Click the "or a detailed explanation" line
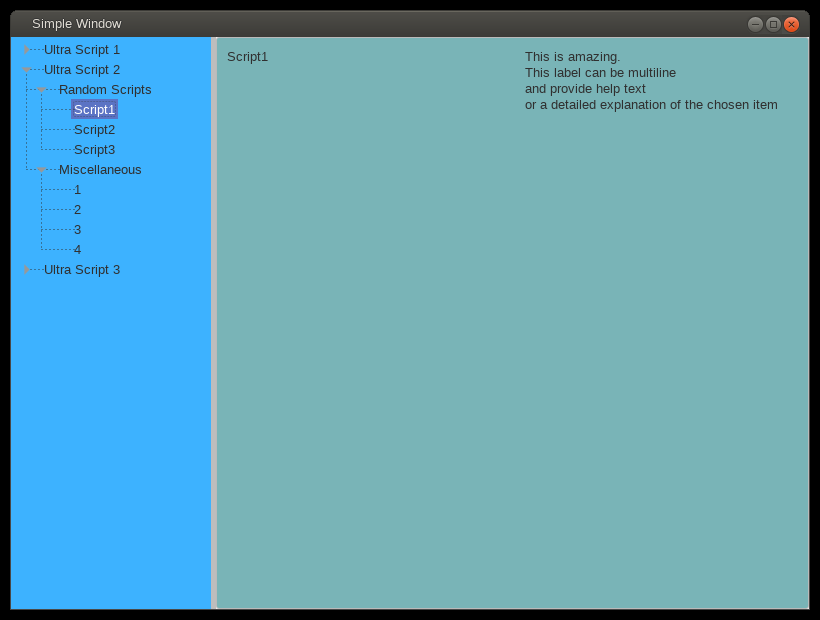 click(651, 105)
